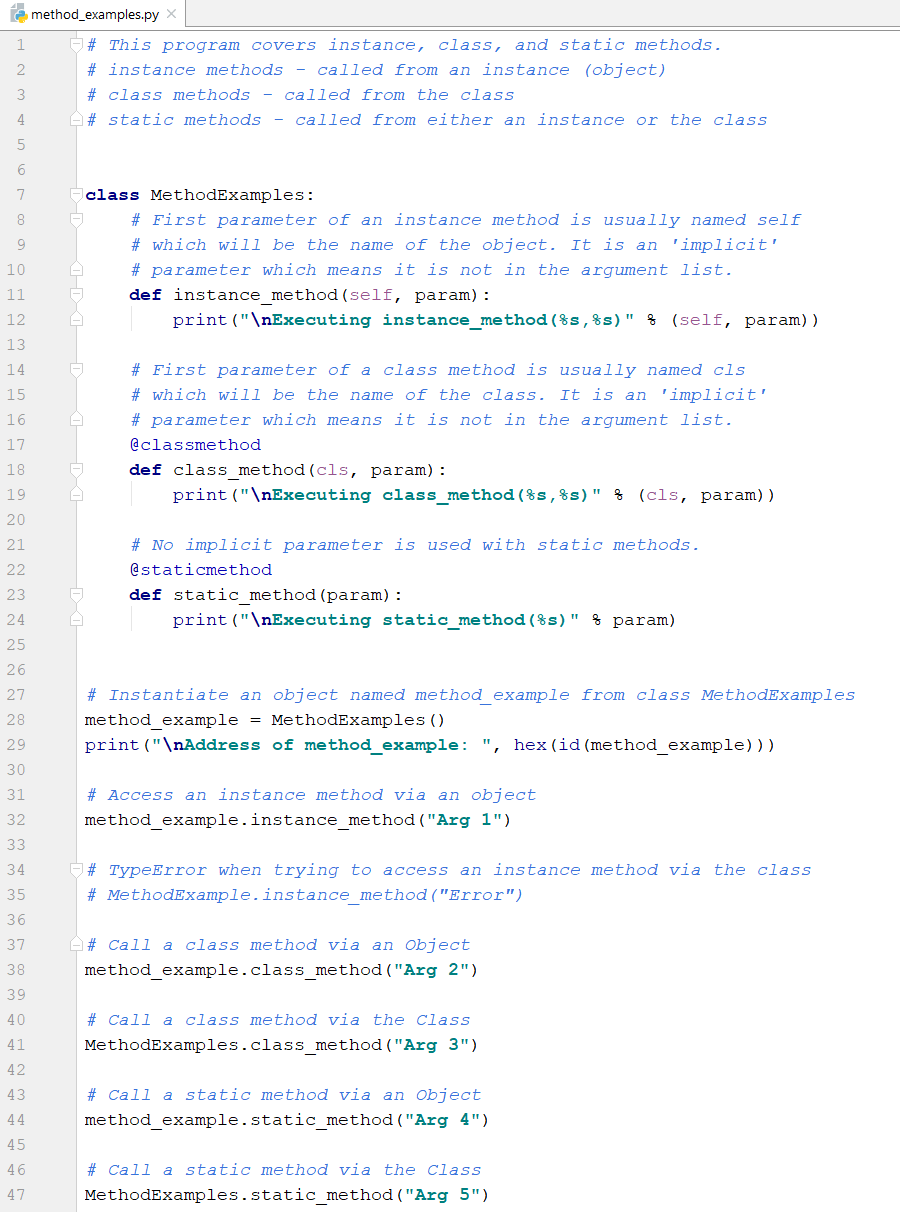Collapse the MethodExamples class via its fold arrow
Viewport: 900px width, 1212px height.
pos(75,194)
